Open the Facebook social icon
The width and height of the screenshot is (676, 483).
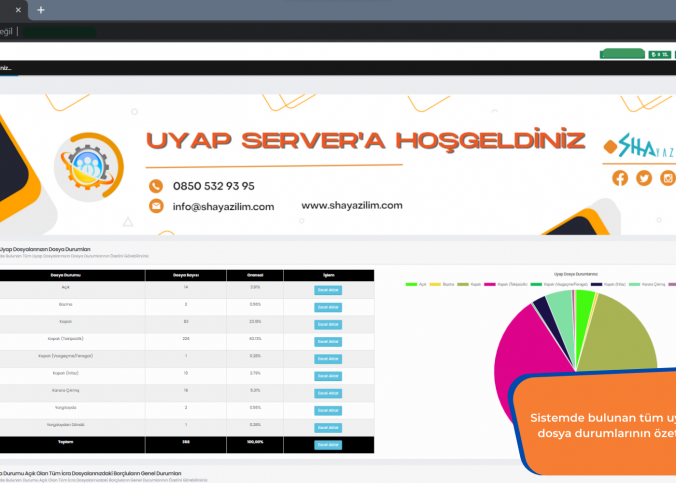[620, 178]
